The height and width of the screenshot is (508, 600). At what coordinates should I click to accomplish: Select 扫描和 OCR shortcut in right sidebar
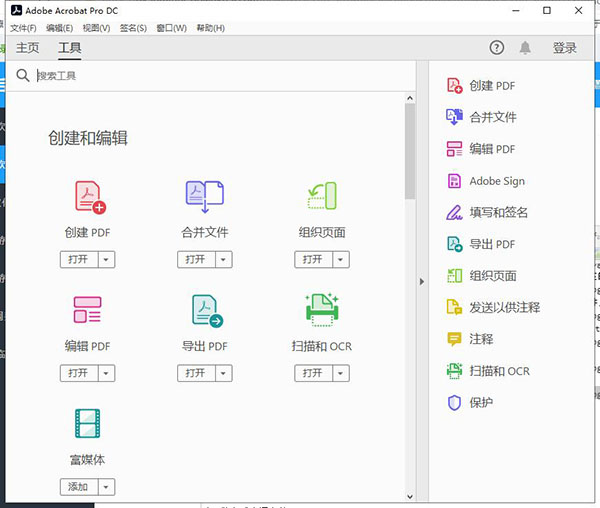(488, 371)
